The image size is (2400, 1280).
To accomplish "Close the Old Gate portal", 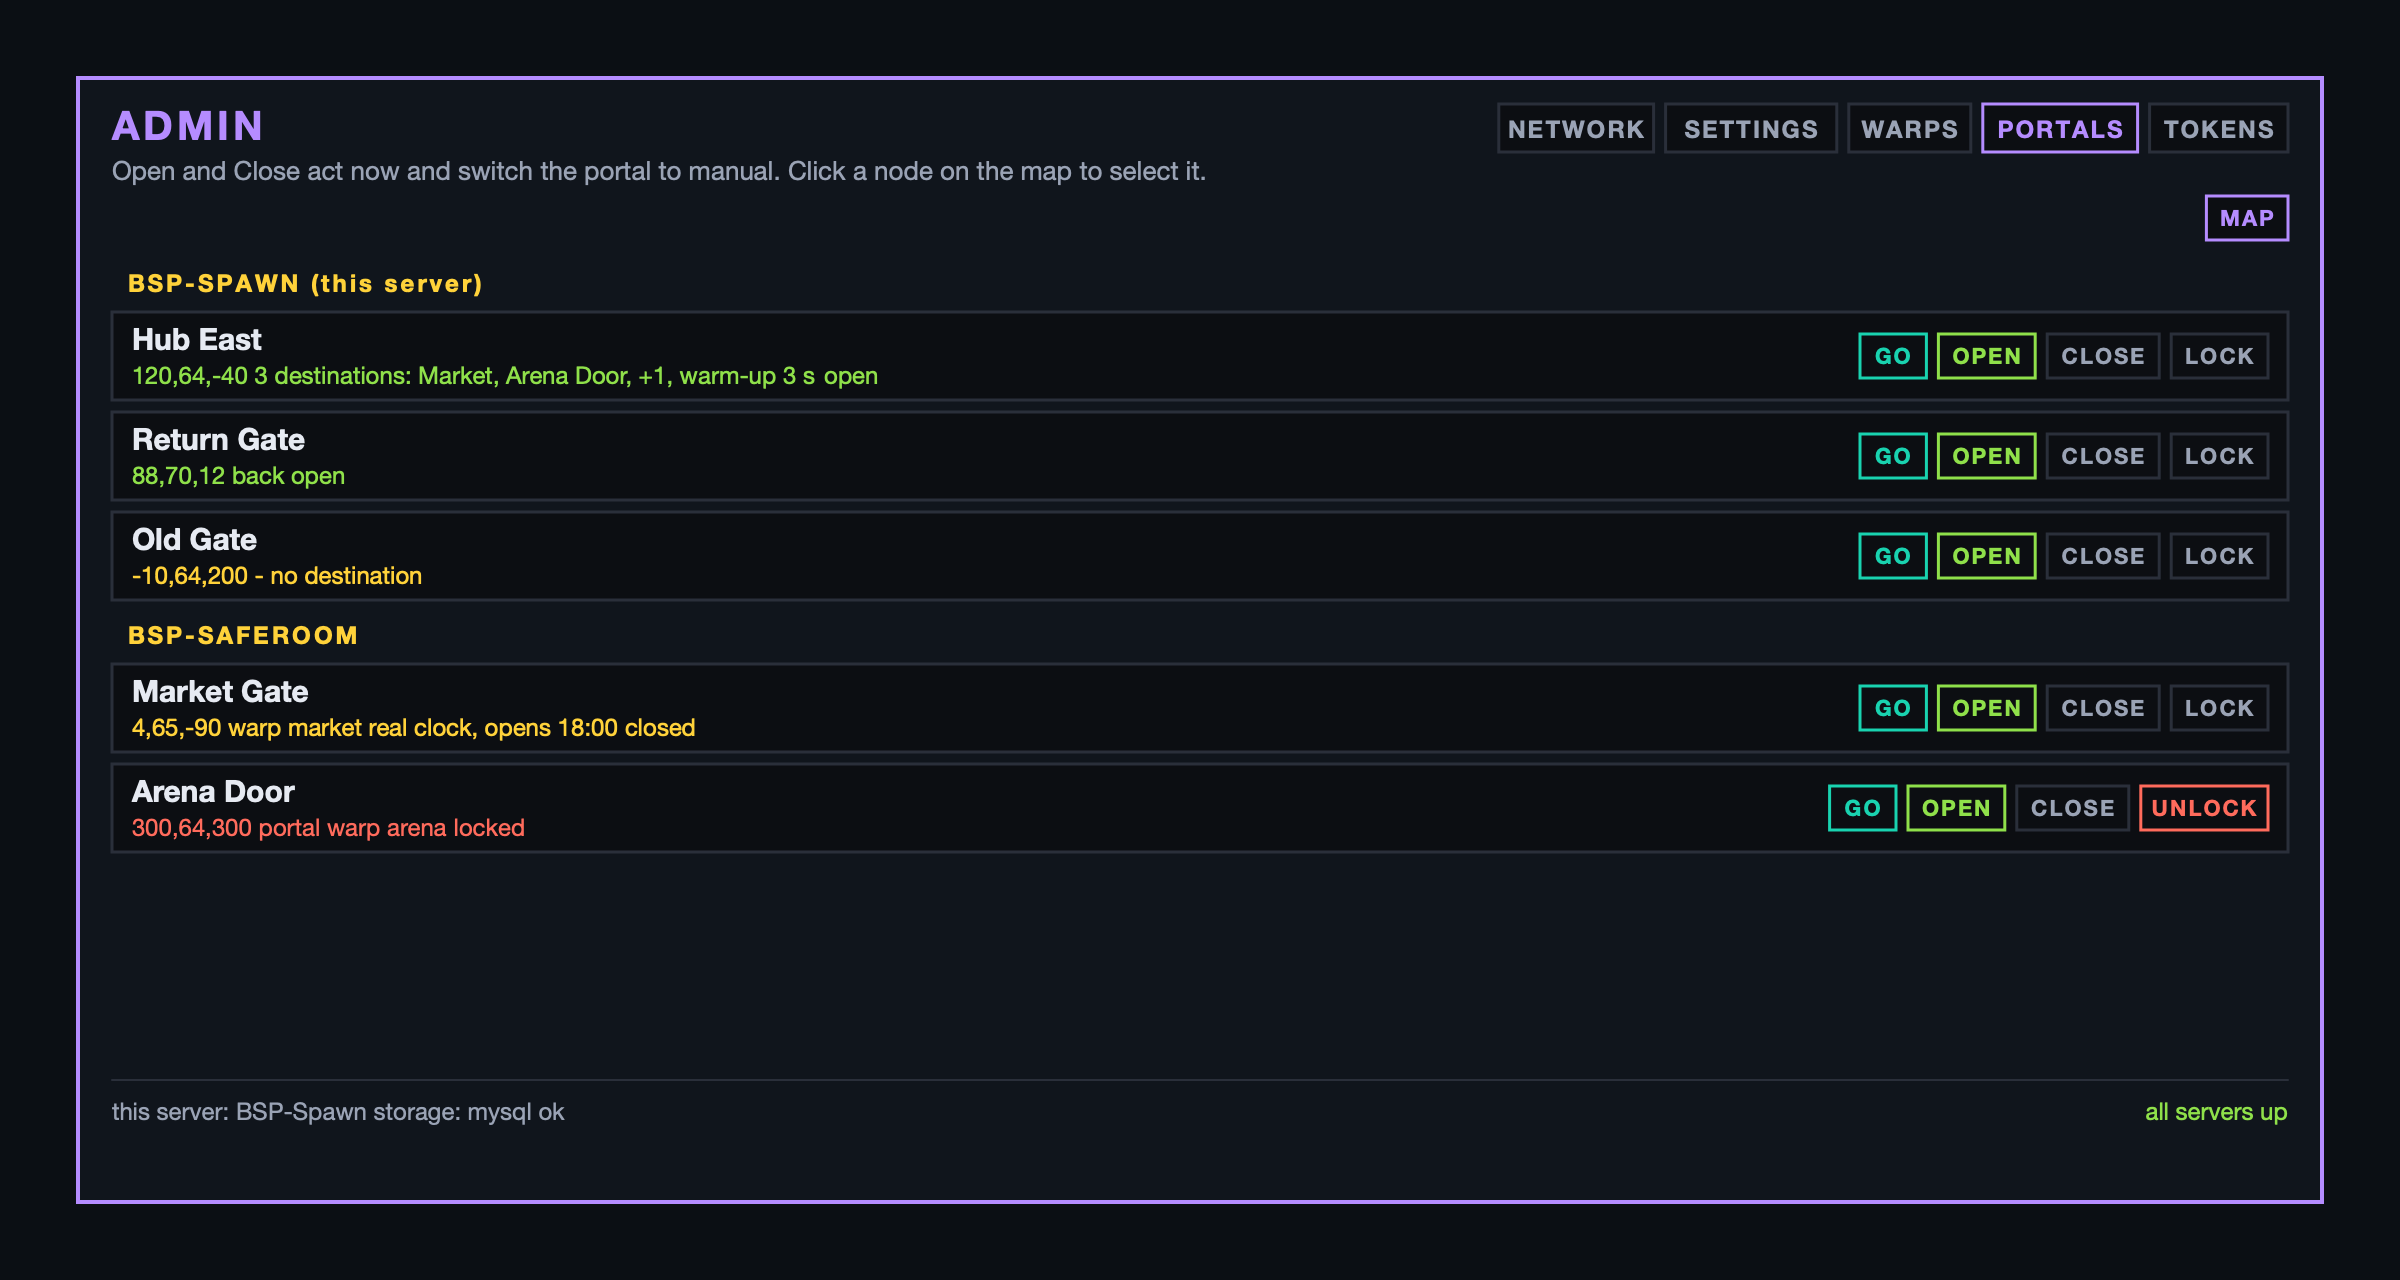I will coord(2103,556).
